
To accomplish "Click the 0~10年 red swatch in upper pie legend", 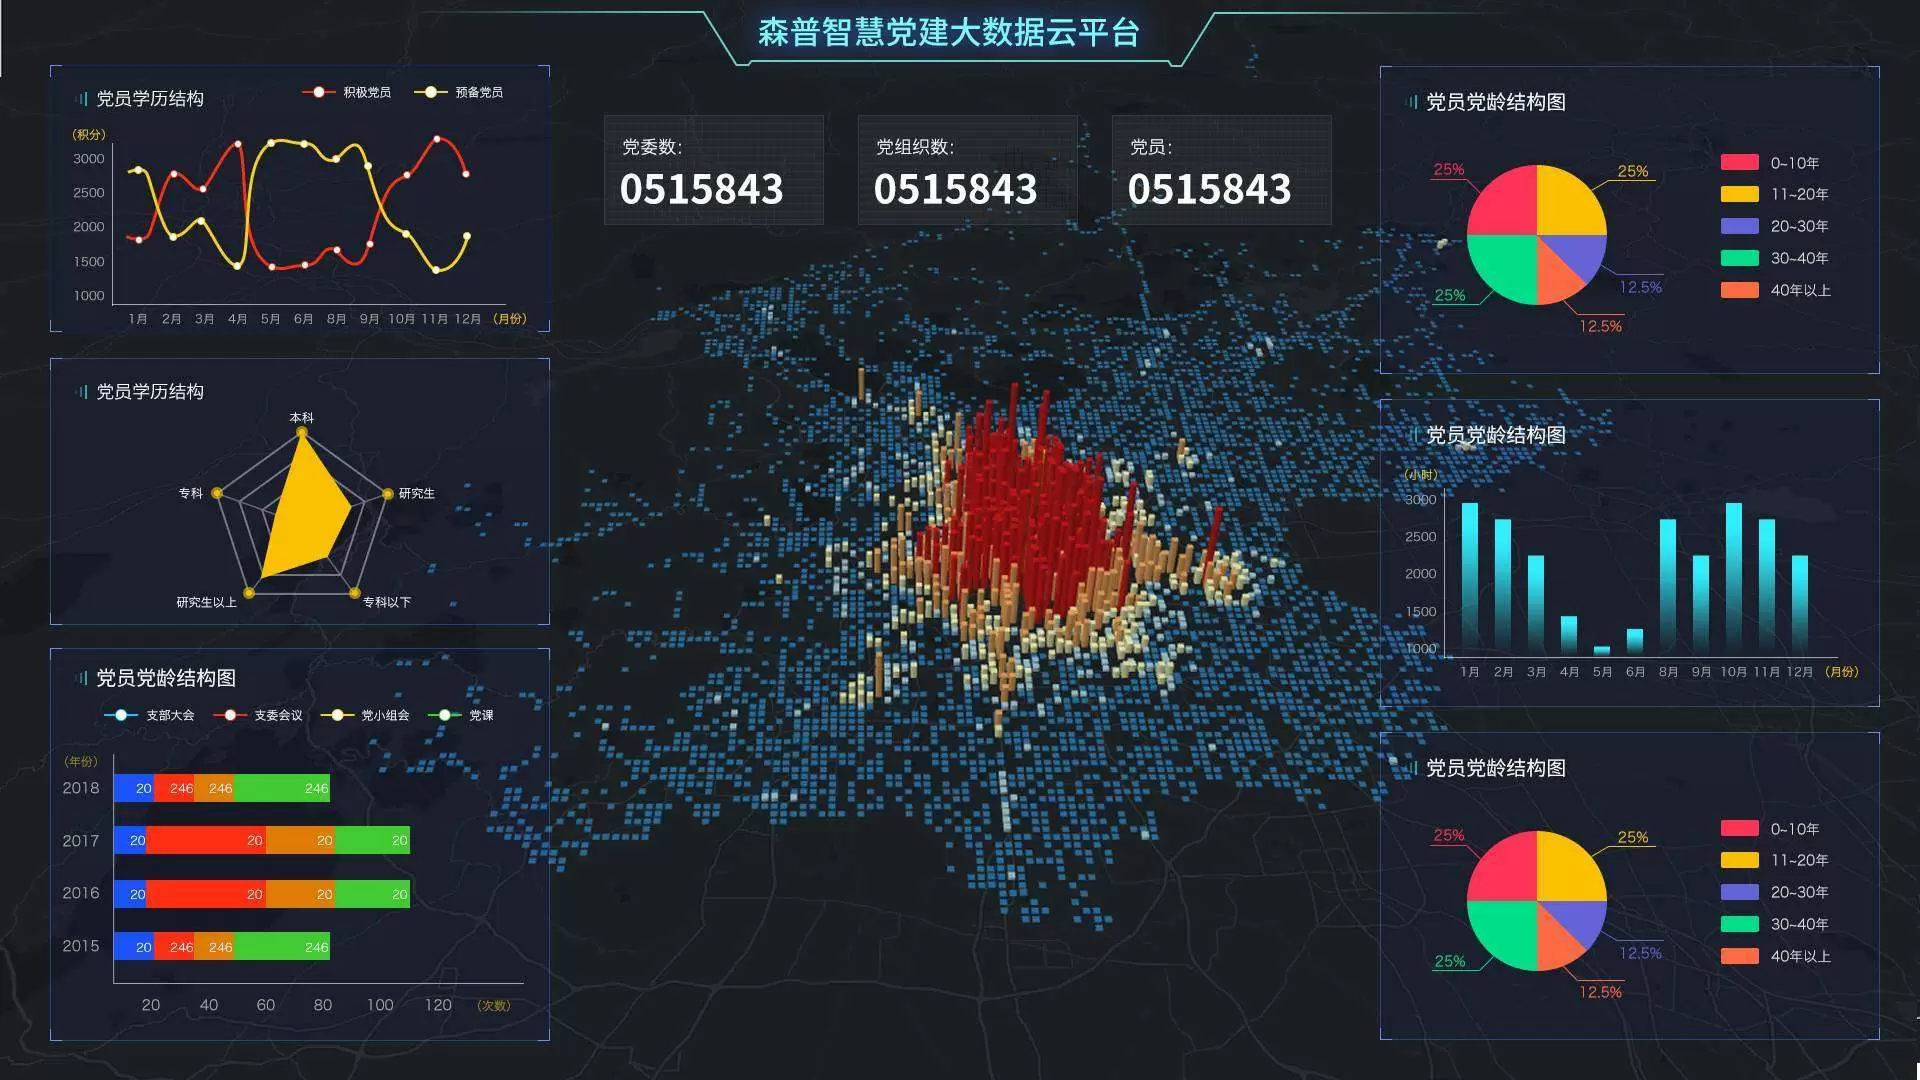I will tap(1739, 162).
